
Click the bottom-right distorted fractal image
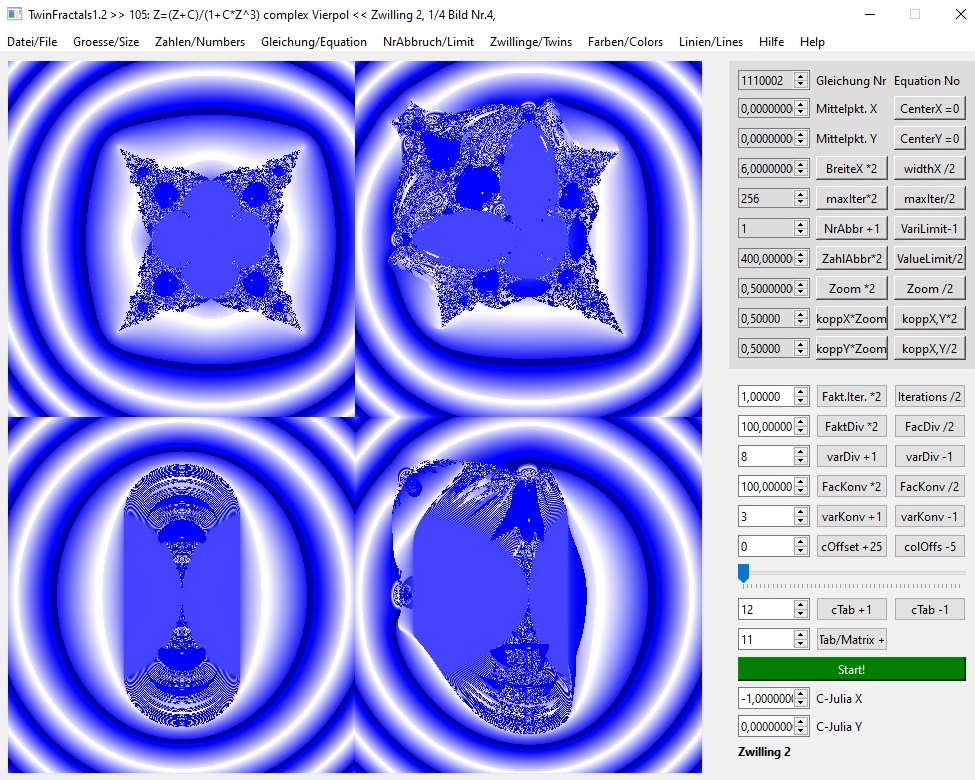(529, 595)
